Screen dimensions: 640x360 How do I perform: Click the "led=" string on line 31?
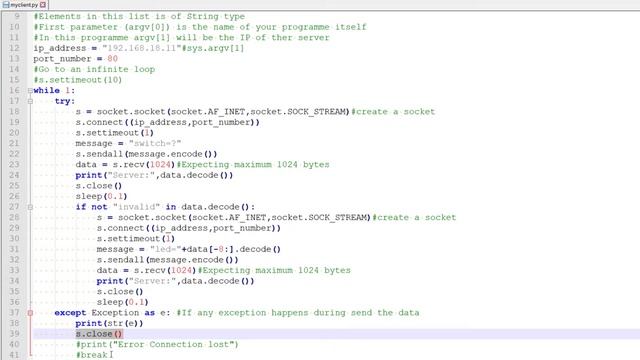click(165, 249)
